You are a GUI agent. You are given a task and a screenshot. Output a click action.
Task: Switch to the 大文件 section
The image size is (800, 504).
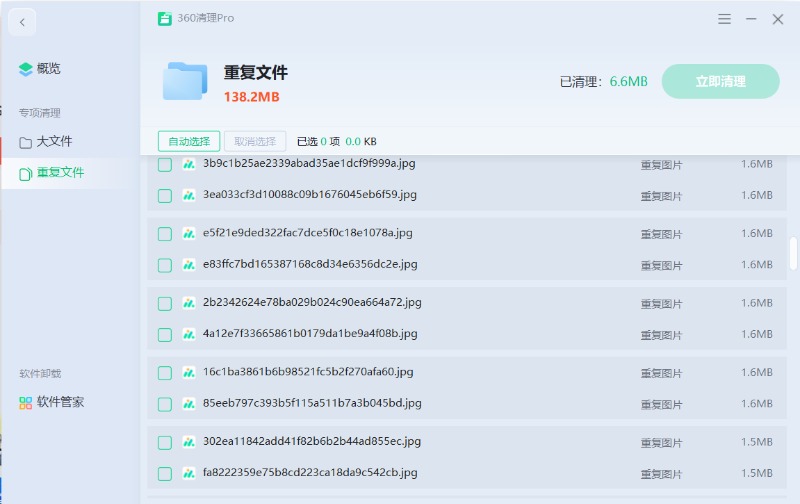[54, 142]
